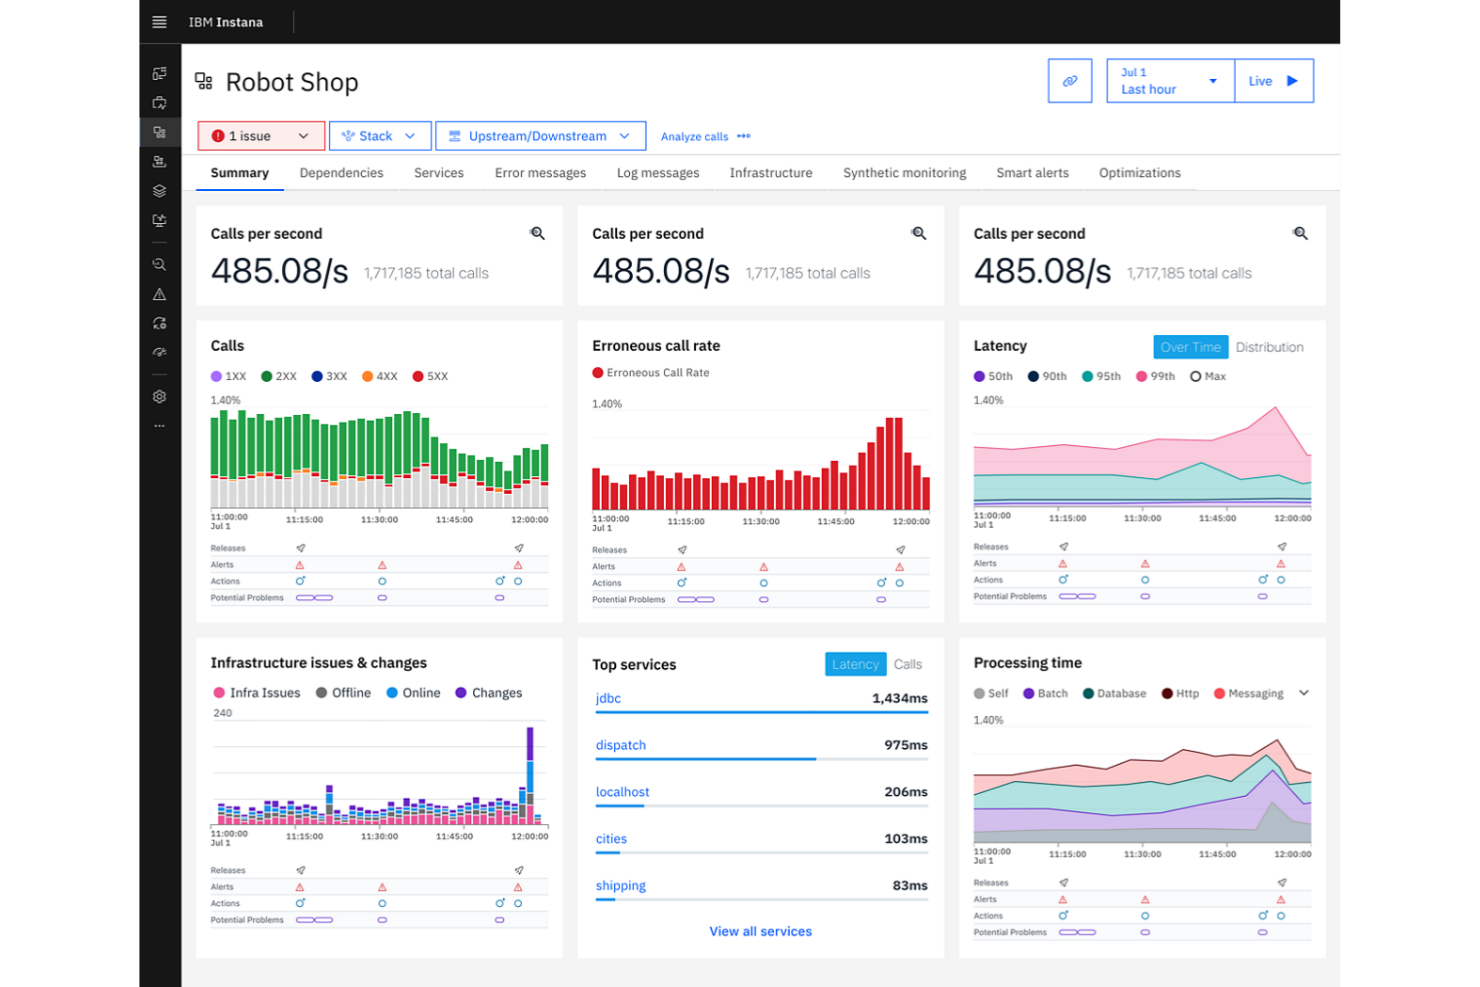The width and height of the screenshot is (1480, 987).
Task: Switch Top services from Latency to Calls
Action: [908, 663]
